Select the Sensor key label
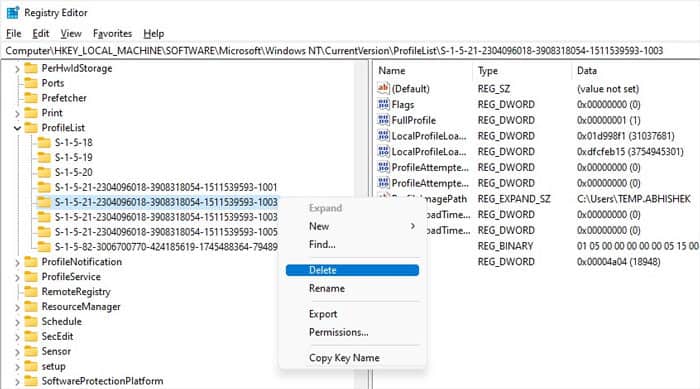The image size is (700, 389). (x=56, y=351)
